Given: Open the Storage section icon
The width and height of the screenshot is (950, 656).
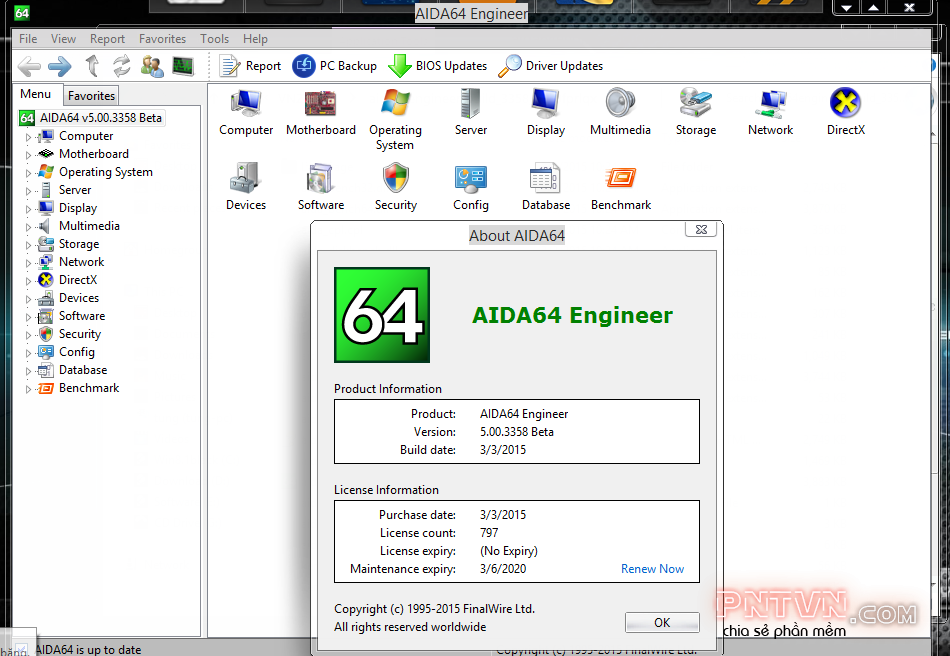Looking at the screenshot, I should (x=695, y=112).
